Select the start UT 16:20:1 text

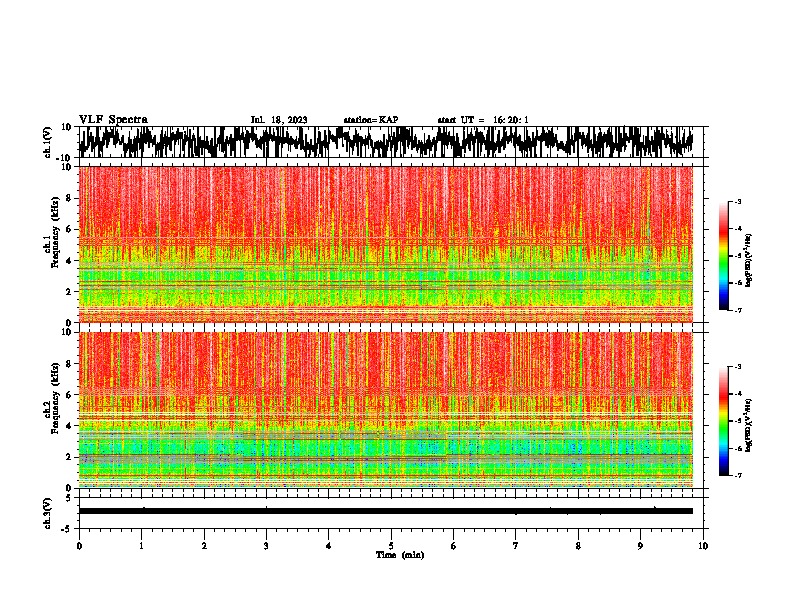pos(483,120)
